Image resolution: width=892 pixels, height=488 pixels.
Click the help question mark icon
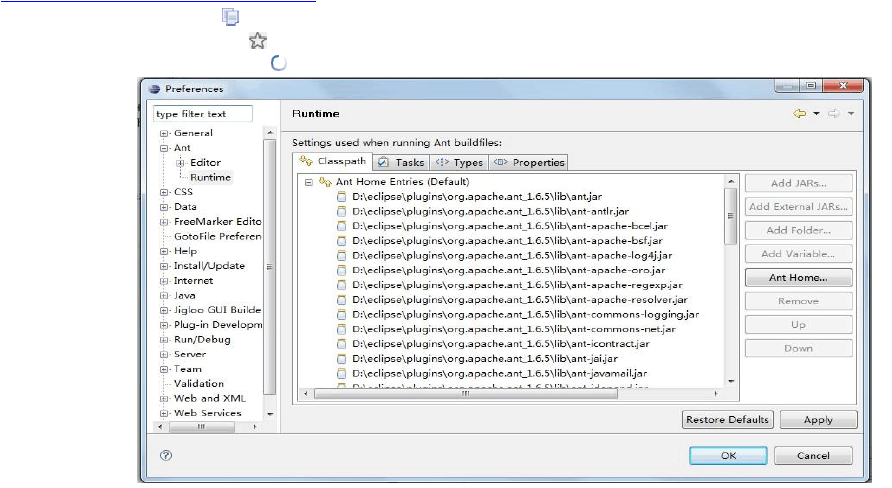166,455
